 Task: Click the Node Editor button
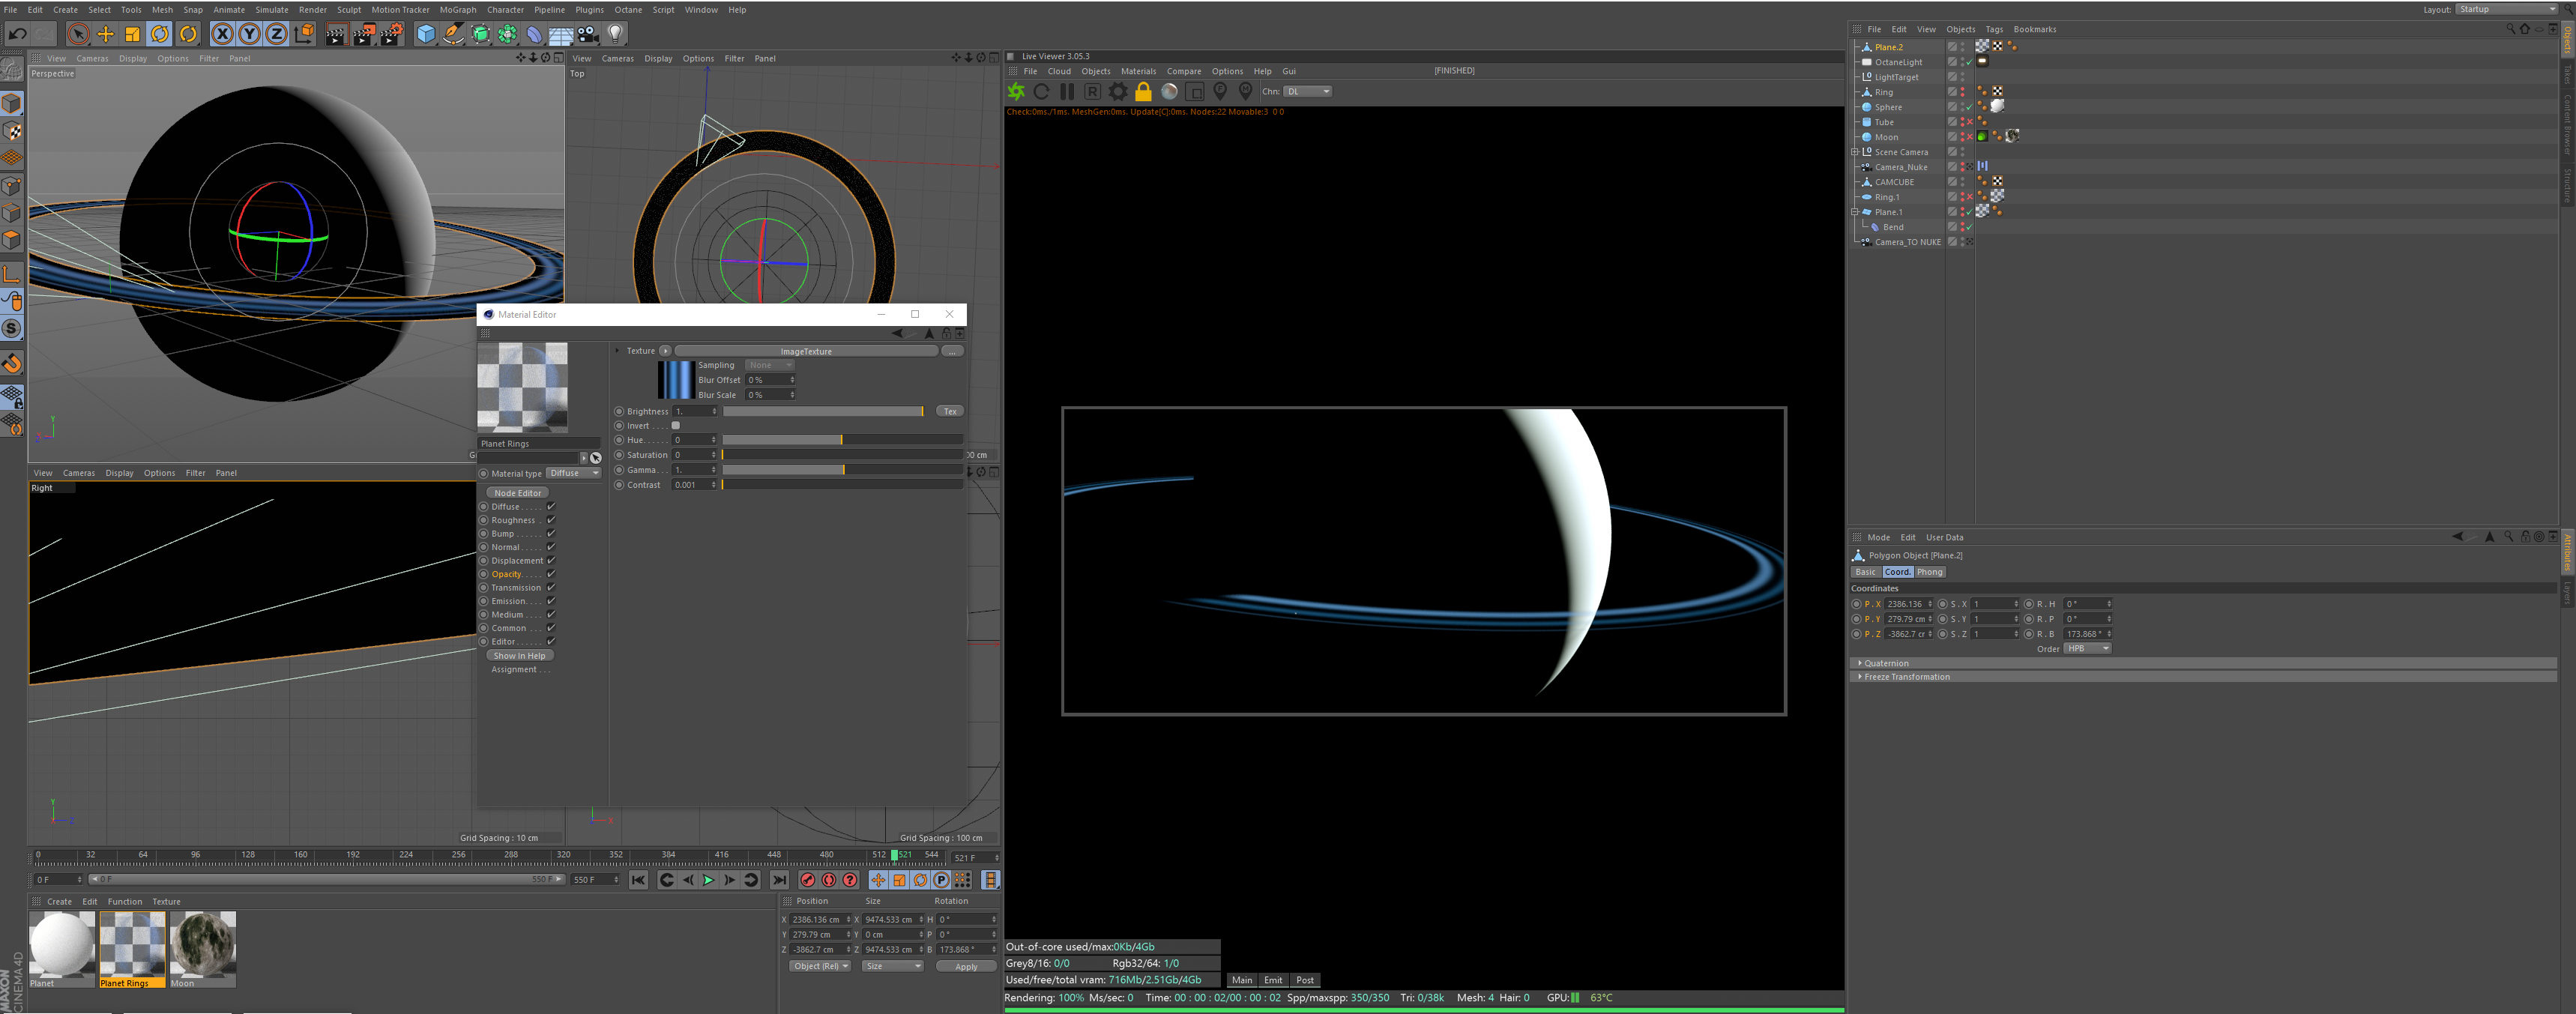point(518,493)
